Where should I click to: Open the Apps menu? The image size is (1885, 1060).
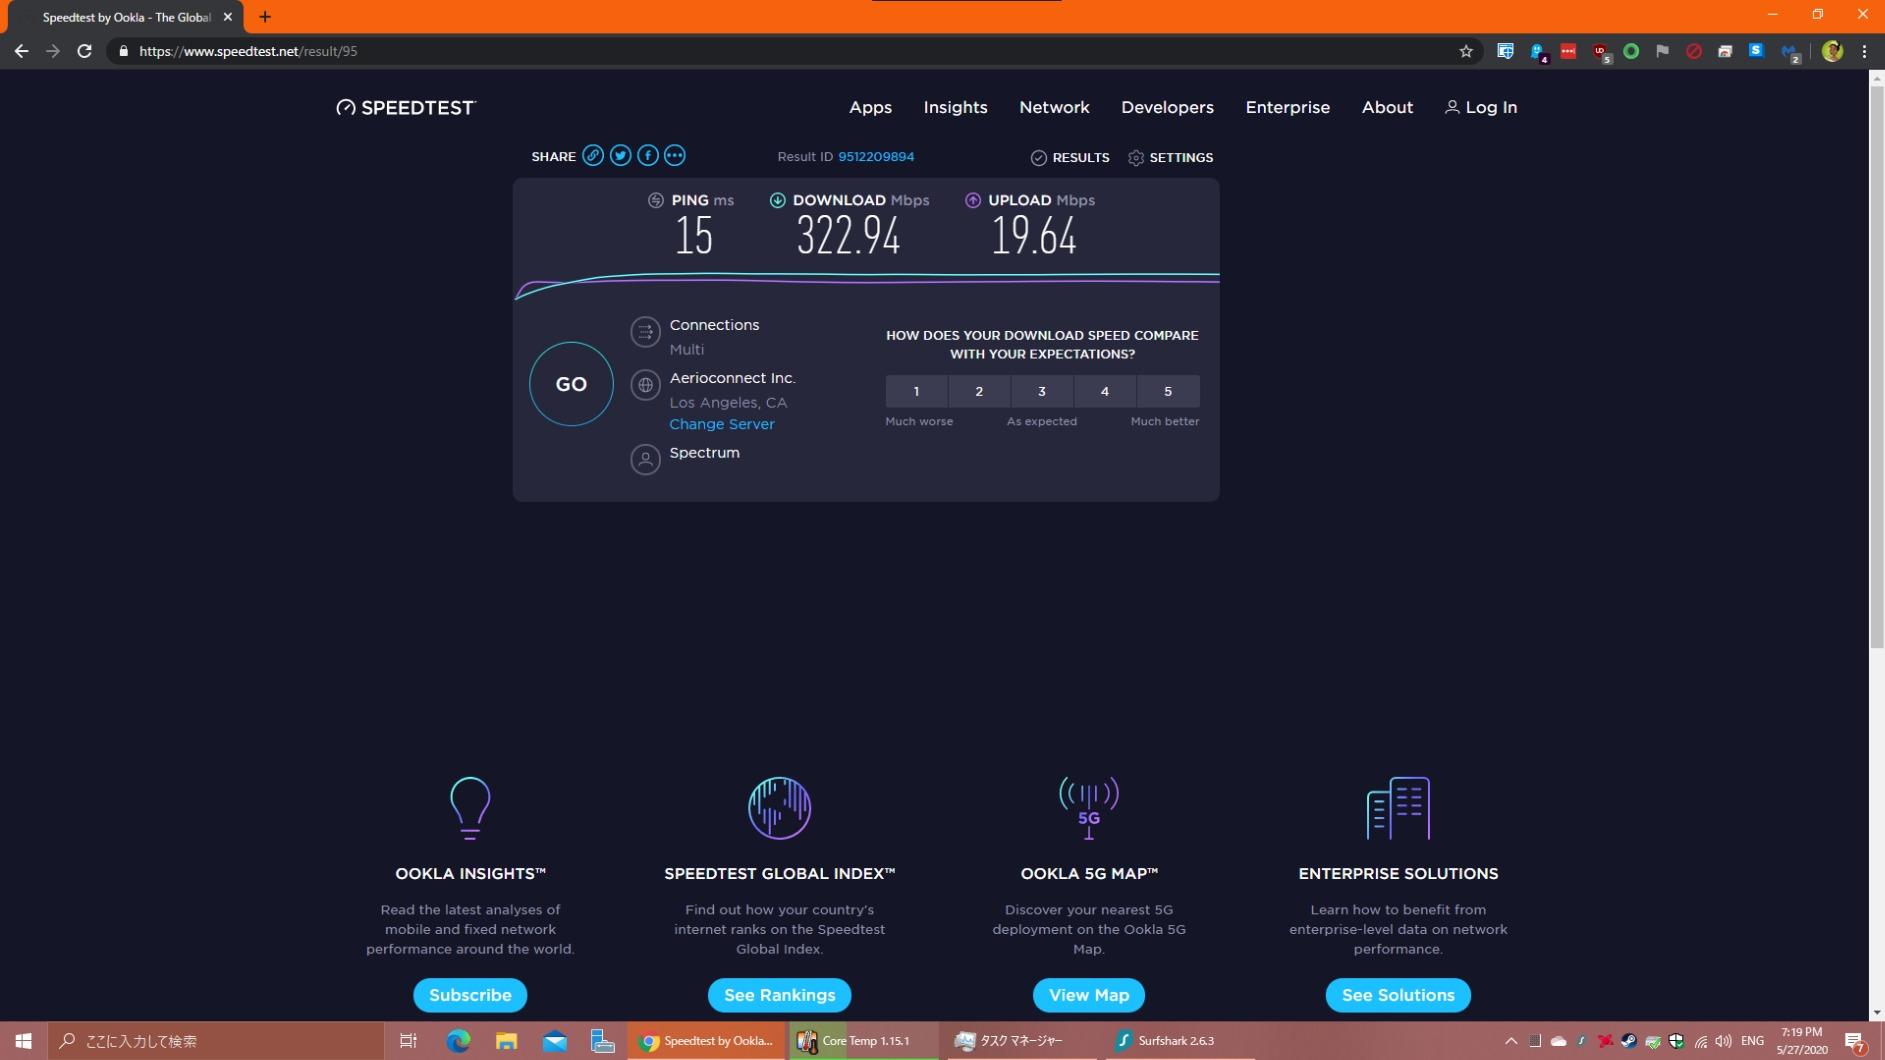click(870, 107)
